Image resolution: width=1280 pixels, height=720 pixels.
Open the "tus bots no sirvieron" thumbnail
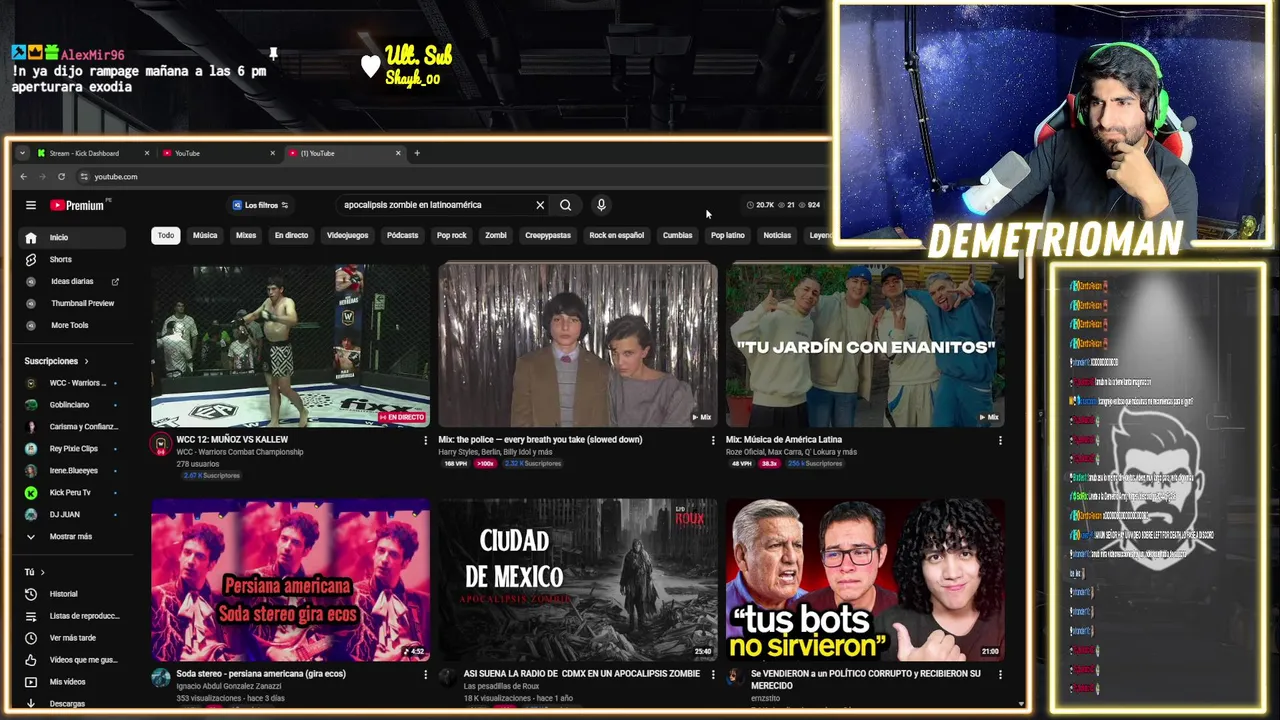[x=865, y=580]
